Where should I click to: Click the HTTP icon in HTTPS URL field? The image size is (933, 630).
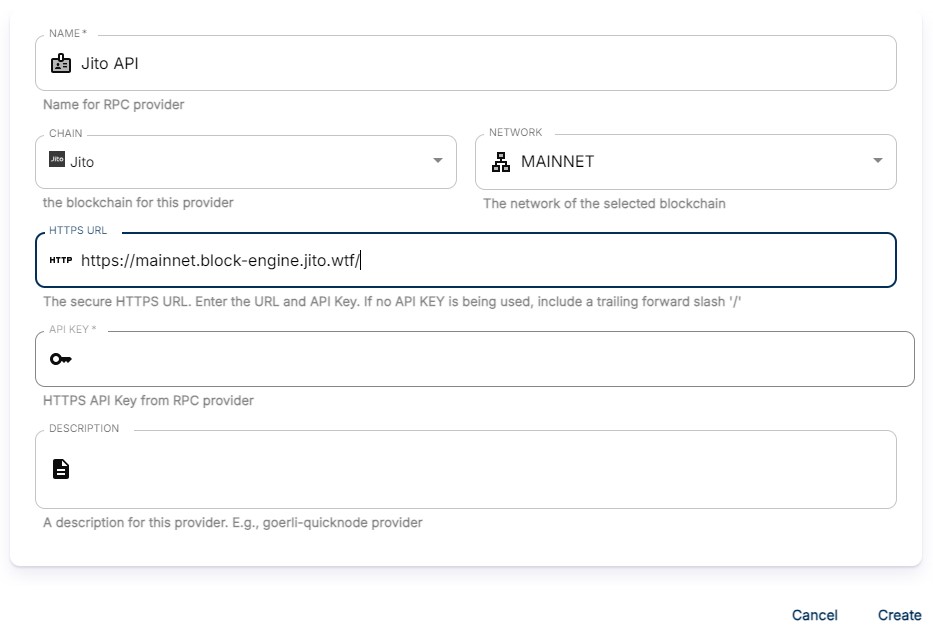(x=61, y=260)
